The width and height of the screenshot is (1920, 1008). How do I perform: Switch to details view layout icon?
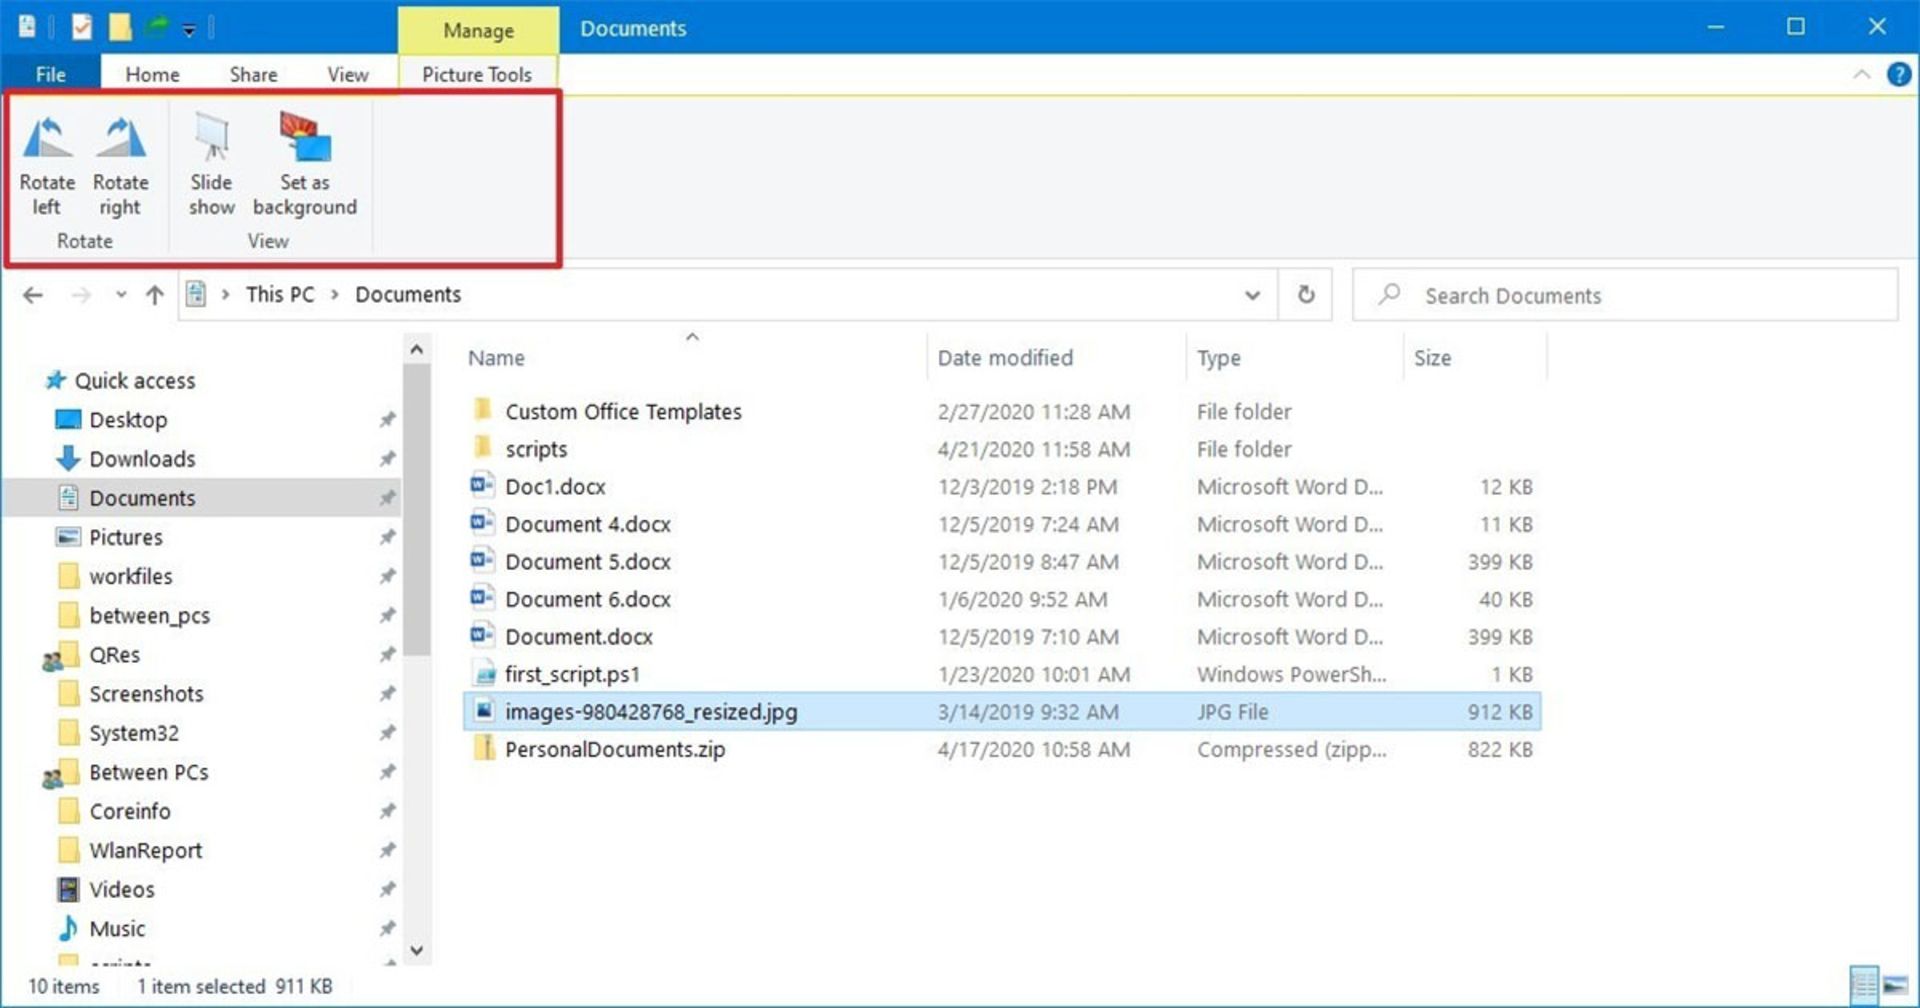pyautogui.click(x=1863, y=986)
